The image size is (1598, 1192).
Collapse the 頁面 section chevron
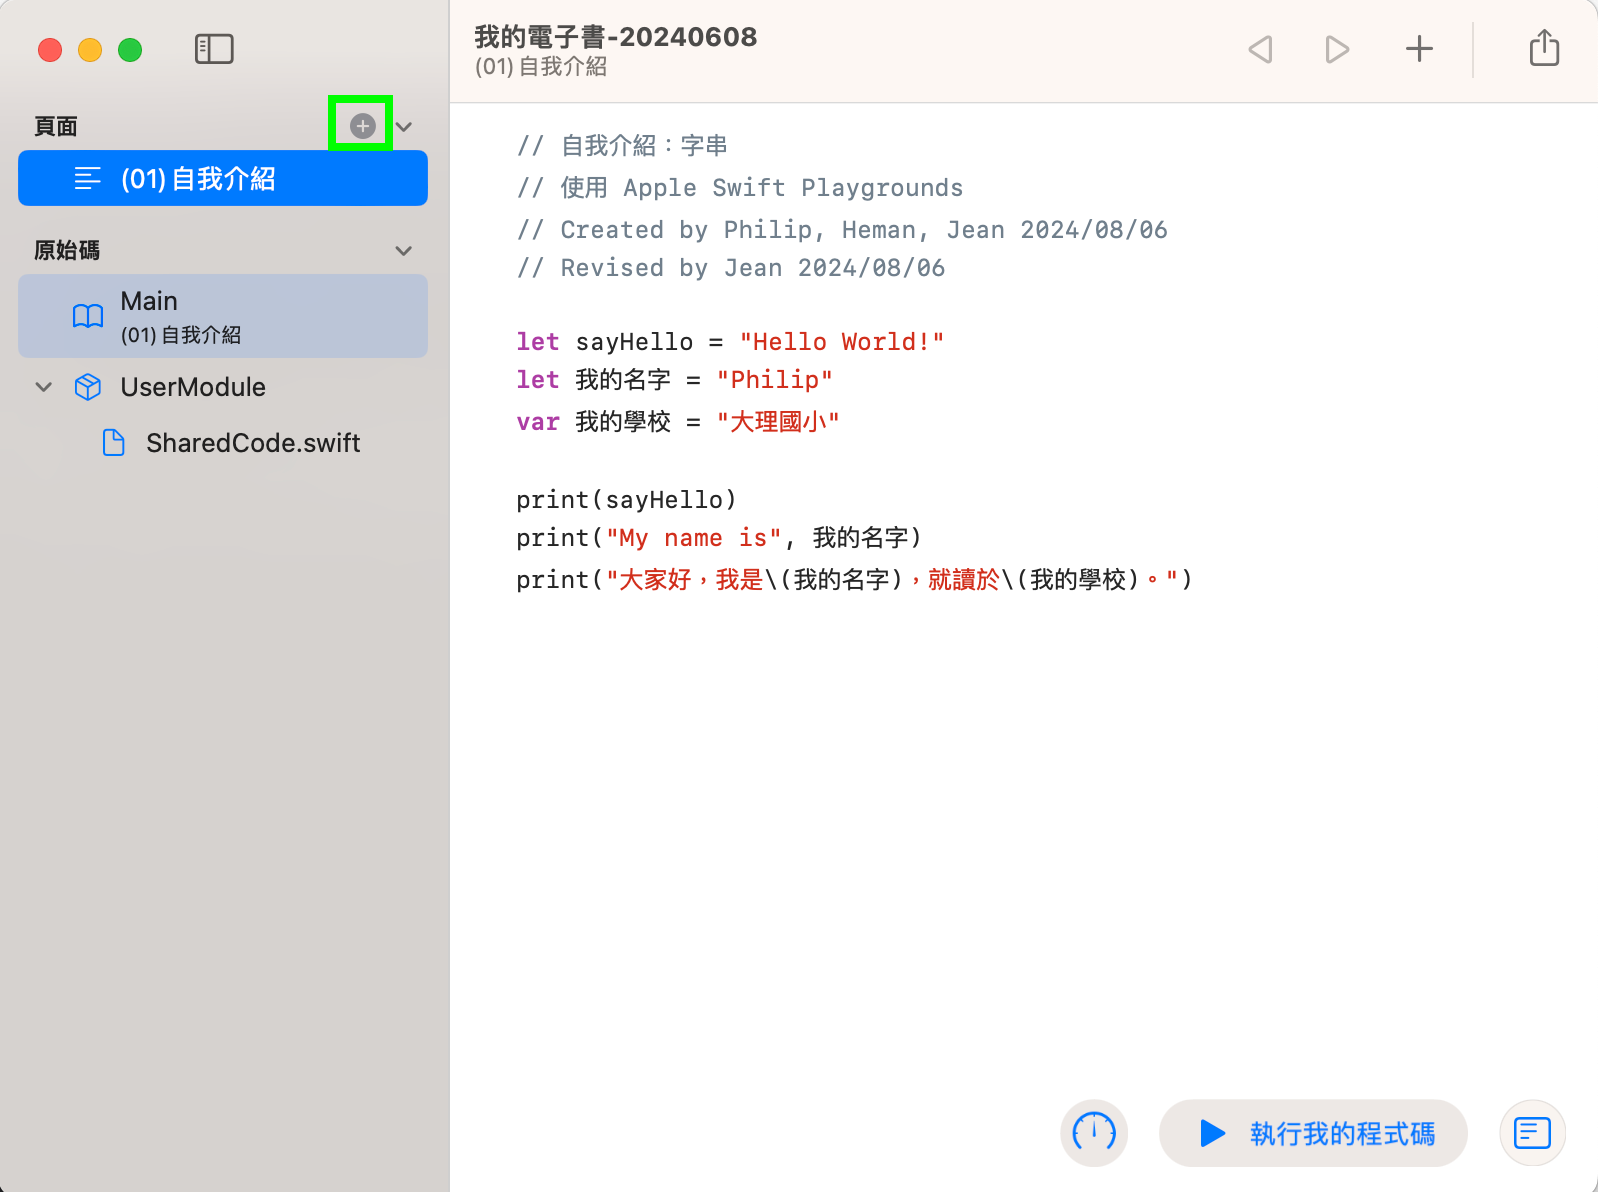[404, 127]
